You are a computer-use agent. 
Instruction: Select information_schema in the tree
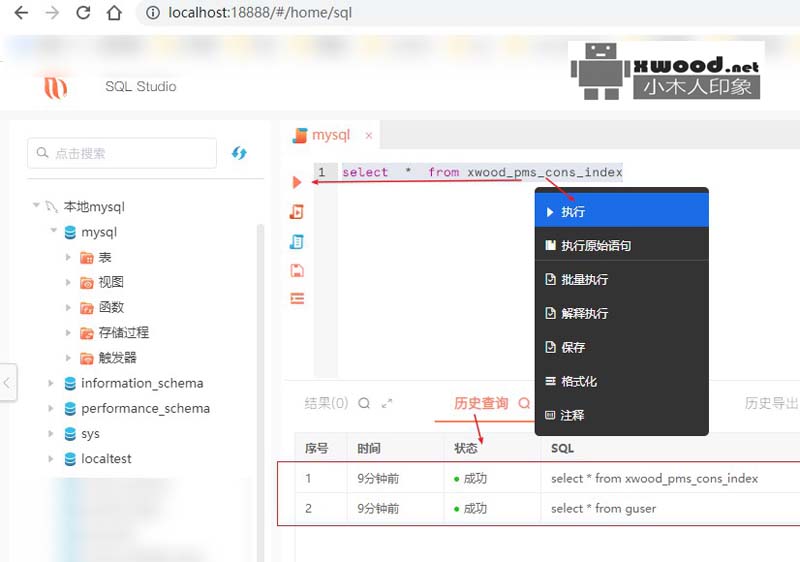(x=142, y=383)
